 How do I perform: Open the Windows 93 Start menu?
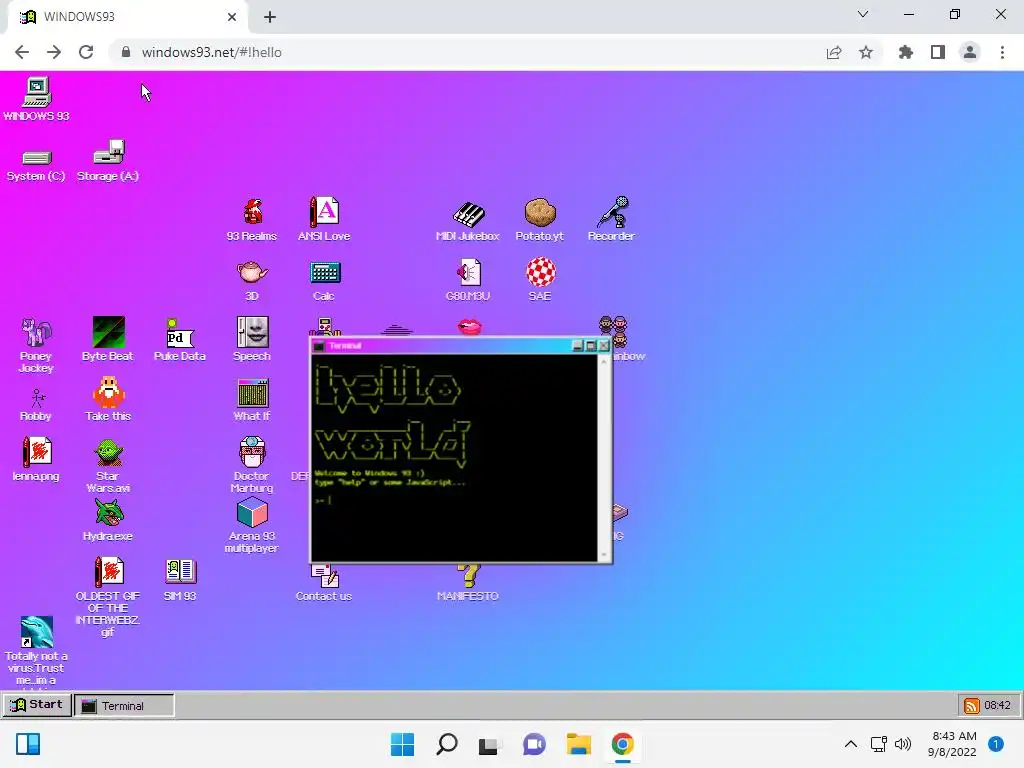[x=37, y=705]
